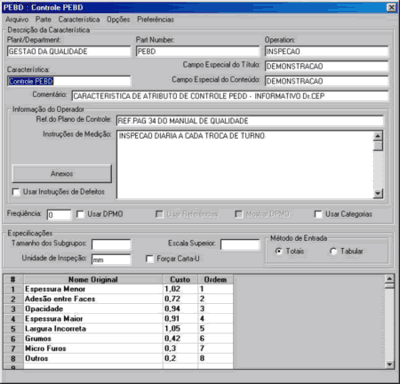Click the Part Number field
Image resolution: width=400 pixels, height=384 pixels.
(197, 51)
